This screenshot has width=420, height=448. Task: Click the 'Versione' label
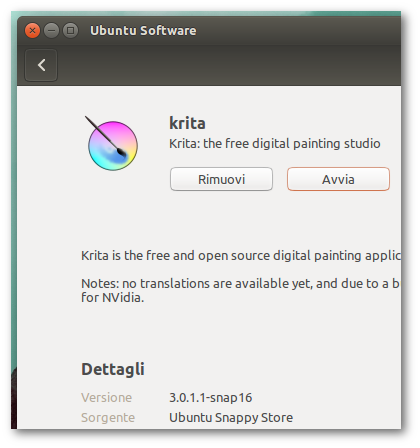tap(107, 398)
